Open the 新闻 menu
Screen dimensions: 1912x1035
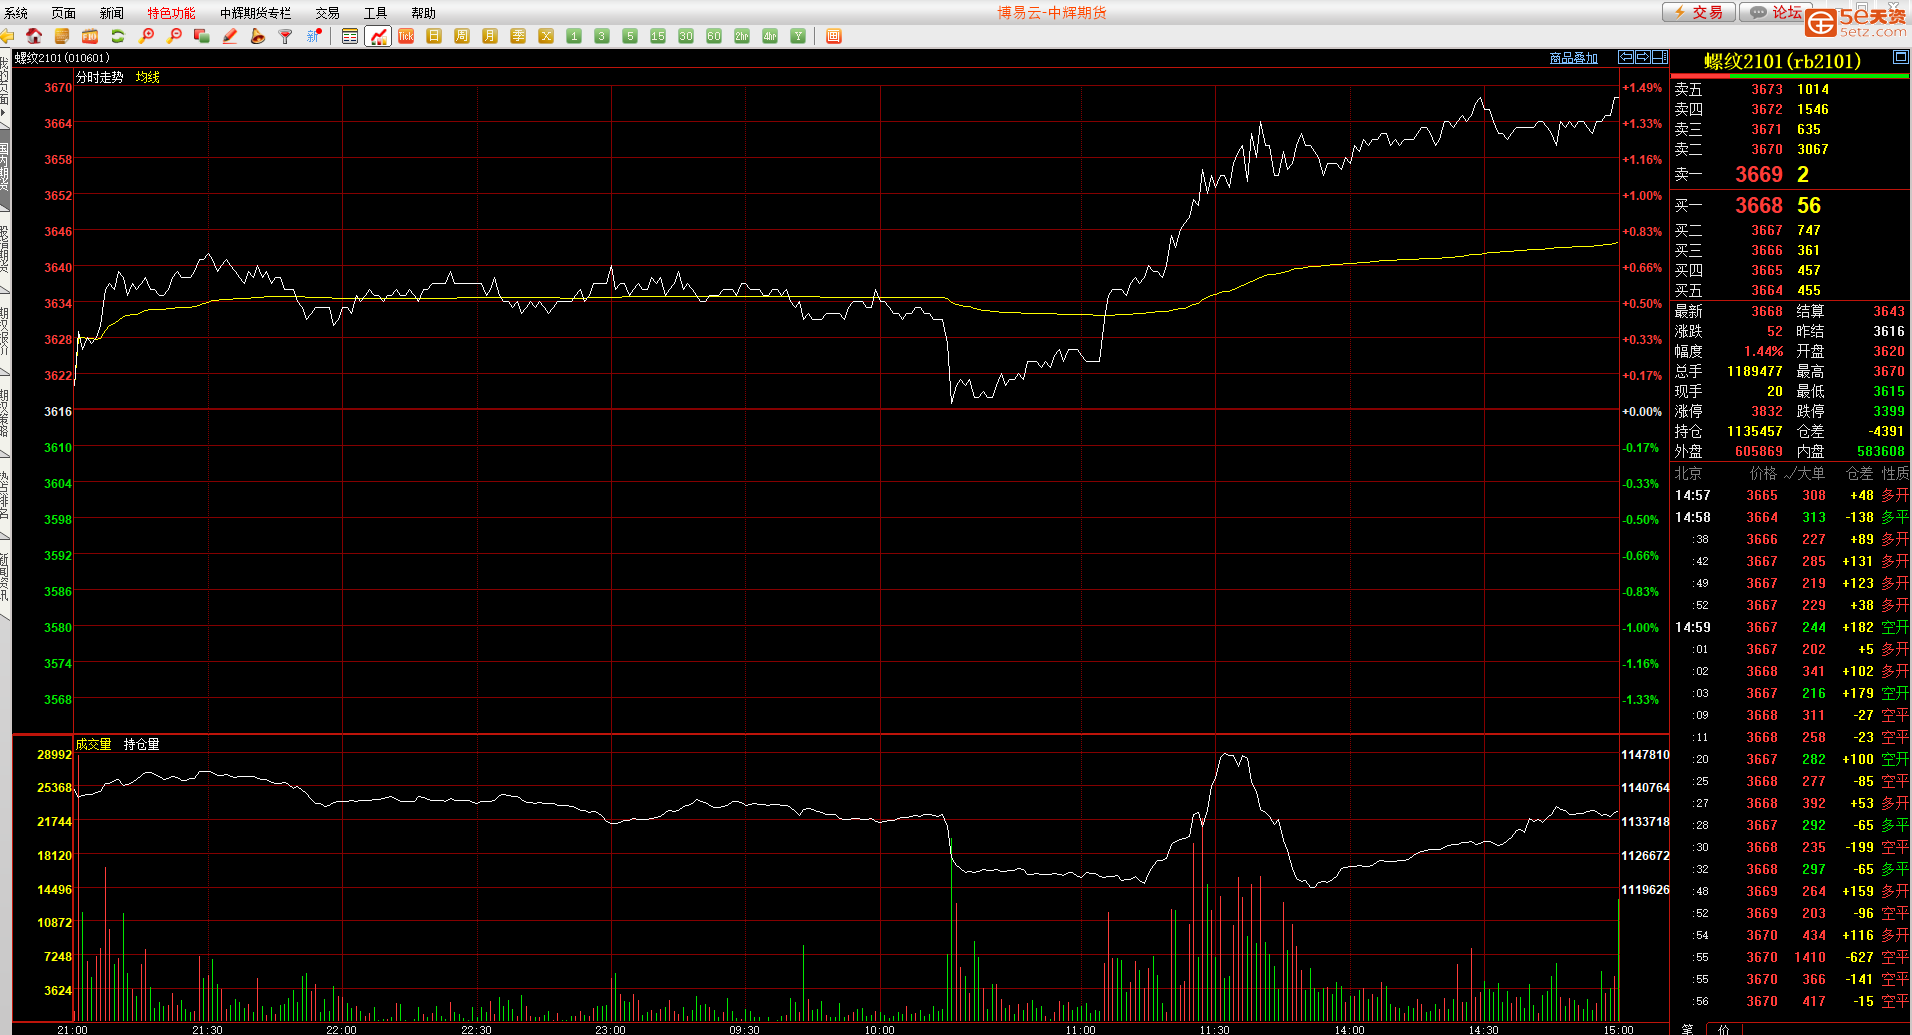tap(112, 13)
